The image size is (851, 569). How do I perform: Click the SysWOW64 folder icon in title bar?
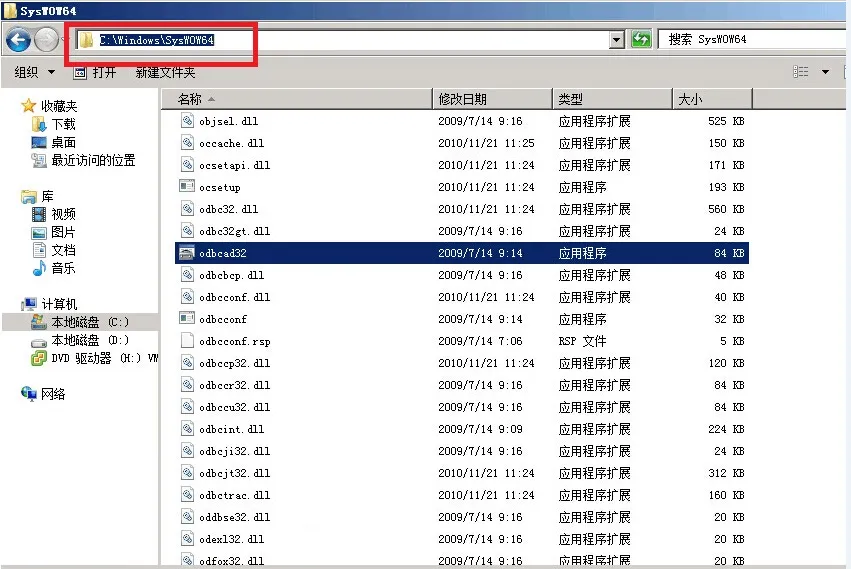[x=10, y=10]
